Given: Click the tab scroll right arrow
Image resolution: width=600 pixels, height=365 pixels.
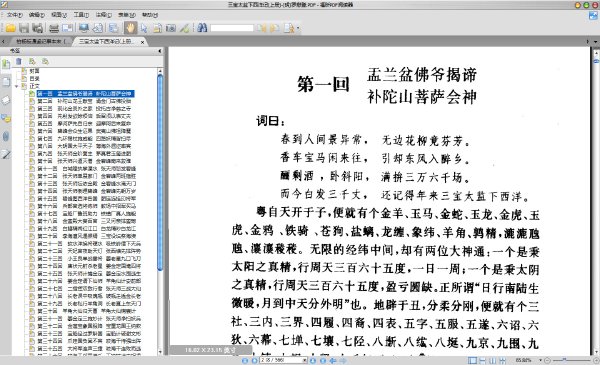Looking at the screenshot, I should pos(588,41).
